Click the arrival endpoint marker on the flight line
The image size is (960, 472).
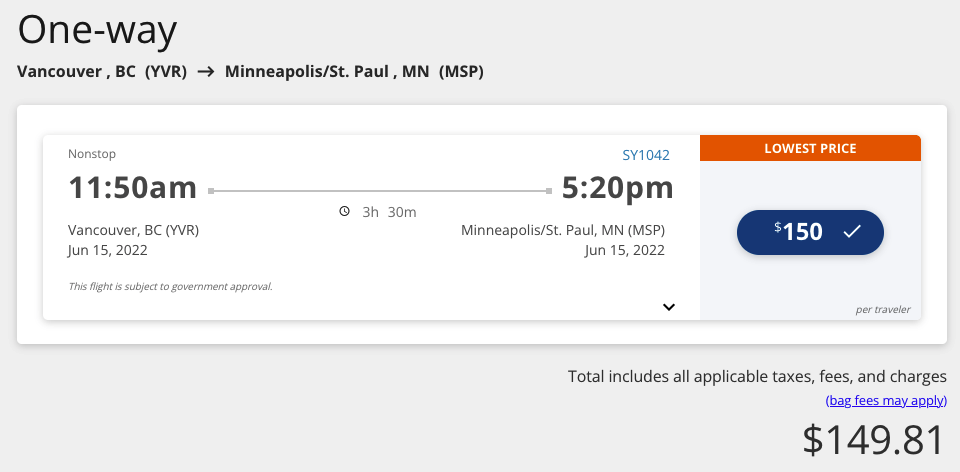549,189
